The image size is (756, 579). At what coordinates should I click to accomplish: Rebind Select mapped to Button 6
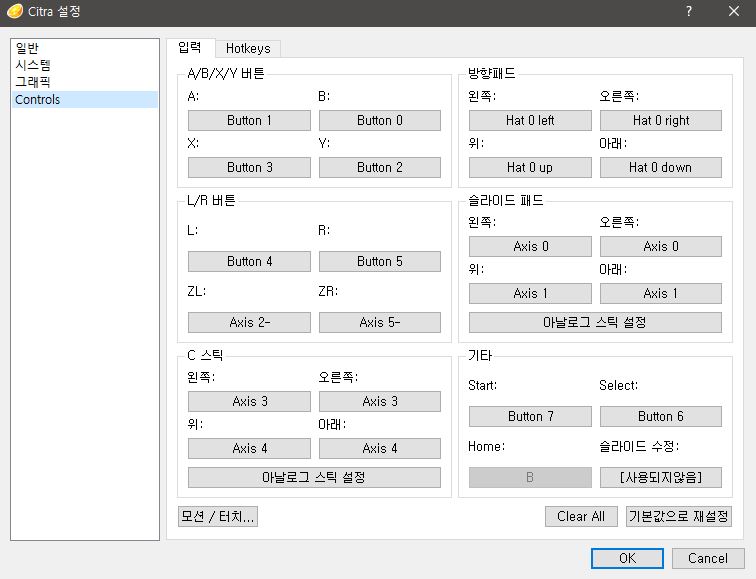point(661,417)
